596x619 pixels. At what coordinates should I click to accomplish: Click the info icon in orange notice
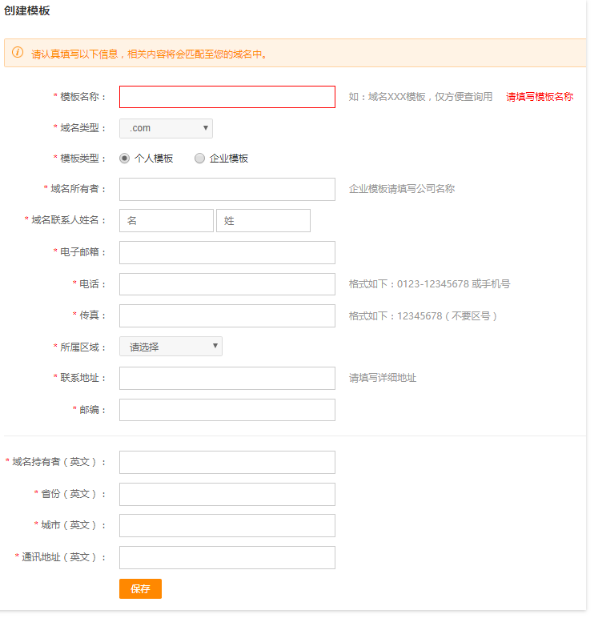[17, 53]
